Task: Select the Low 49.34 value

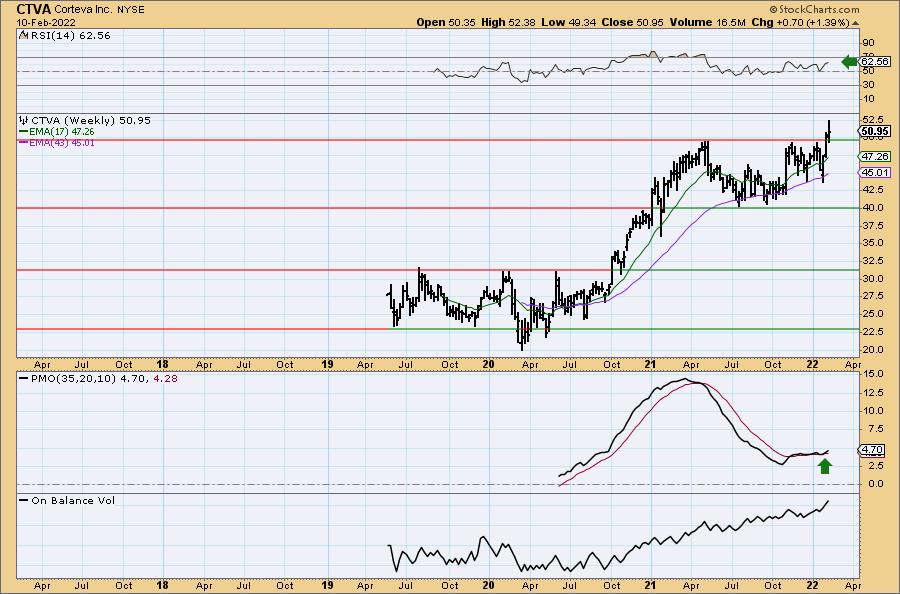Action: 568,22
